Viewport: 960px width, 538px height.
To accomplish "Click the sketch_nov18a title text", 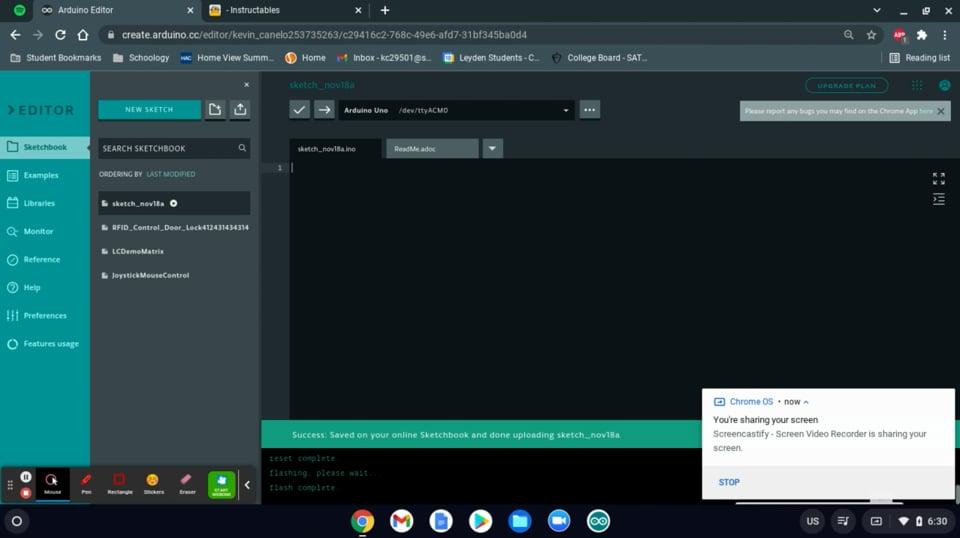I will click(322, 85).
